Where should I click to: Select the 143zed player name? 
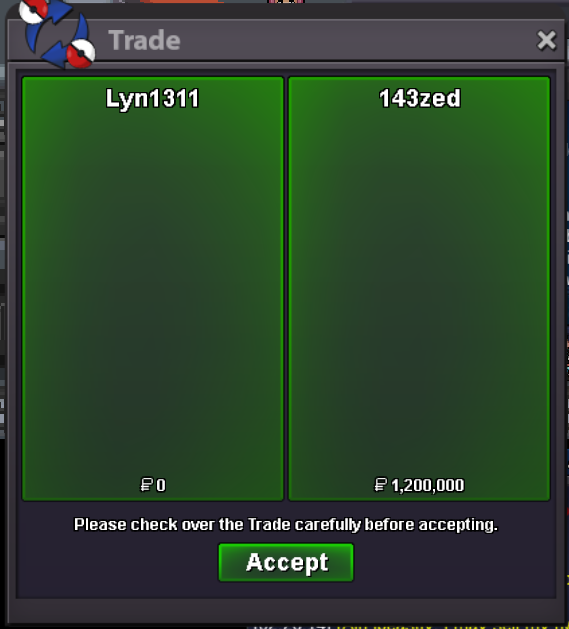point(419,98)
